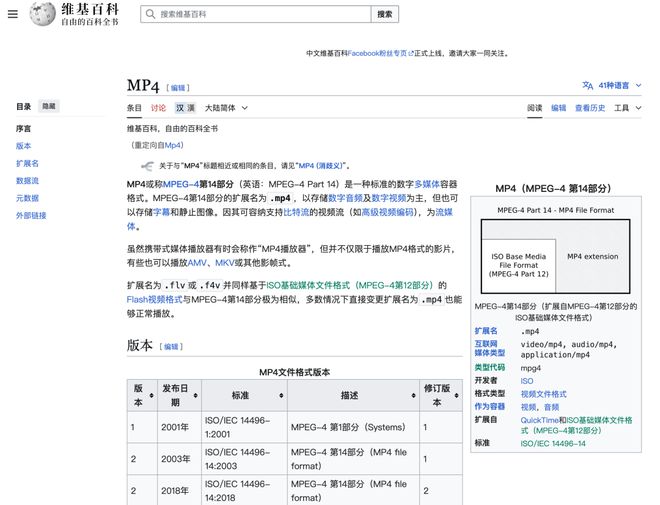Open the 视频文件格式 infobox link
This screenshot has width=660, height=505.
pyautogui.click(x=543, y=394)
